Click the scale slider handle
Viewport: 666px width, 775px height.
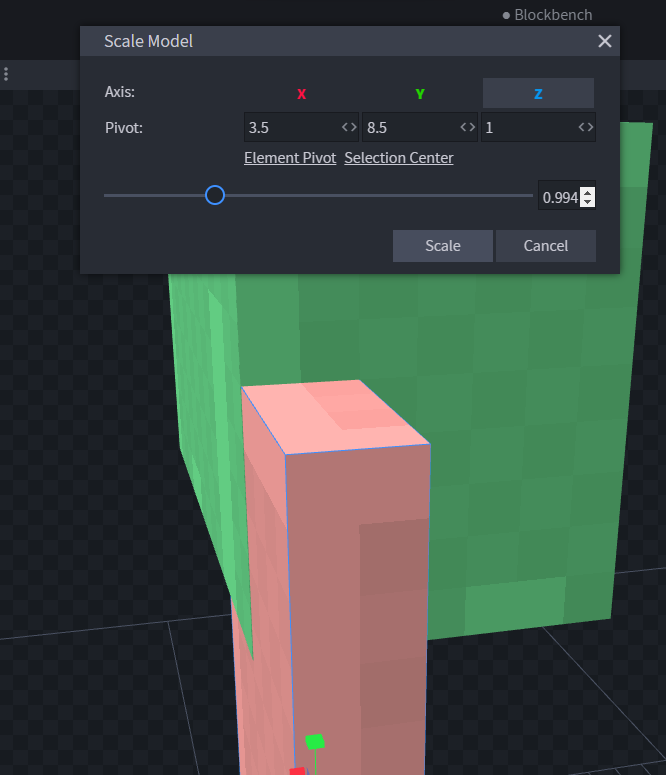(215, 195)
